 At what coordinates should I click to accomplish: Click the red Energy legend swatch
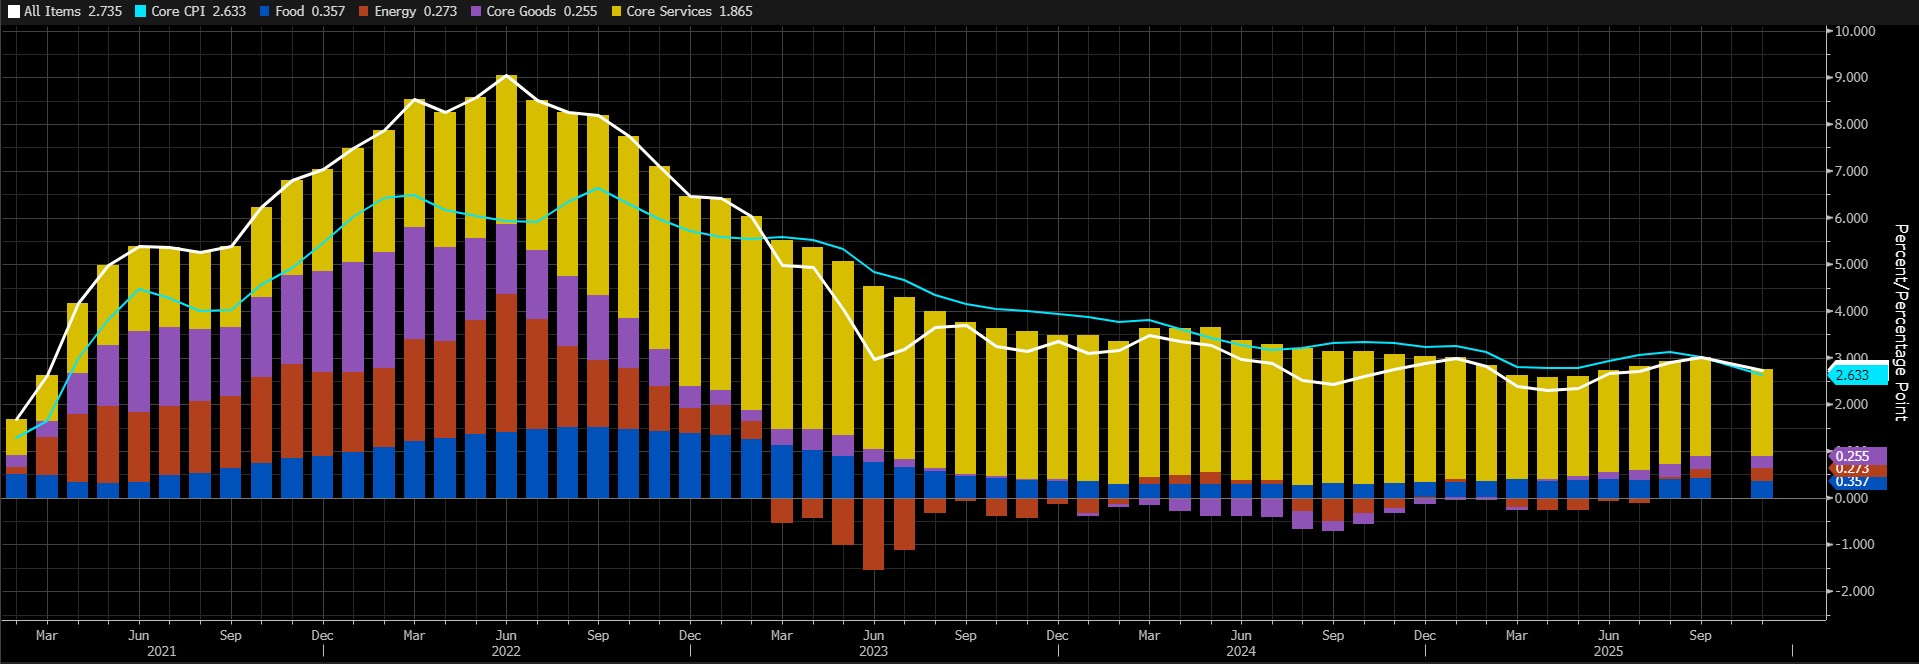[364, 12]
